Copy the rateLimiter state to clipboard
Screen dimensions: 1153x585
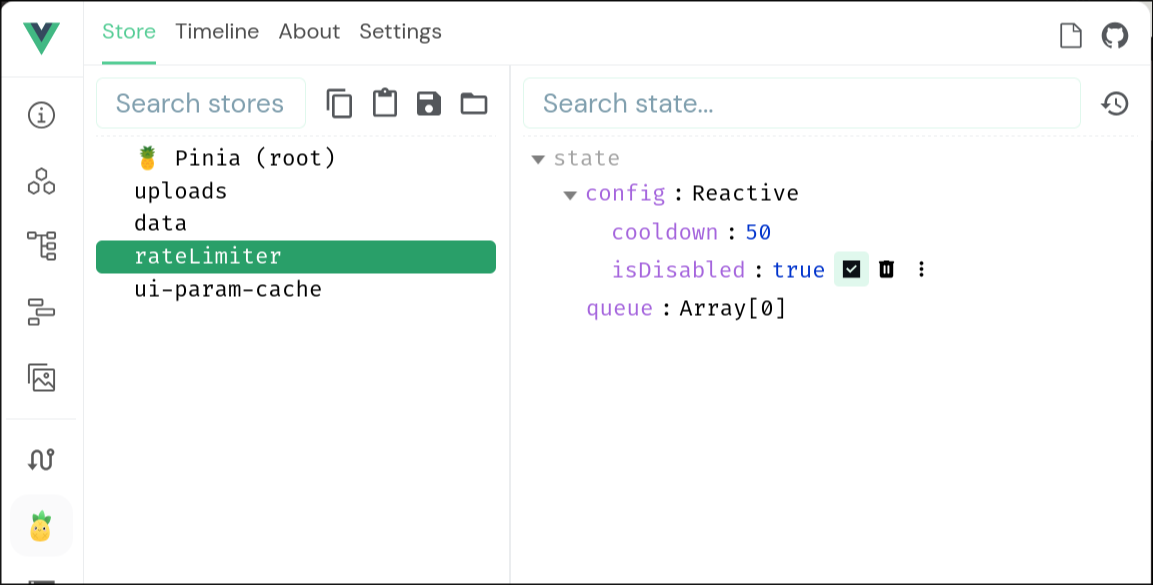click(339, 102)
